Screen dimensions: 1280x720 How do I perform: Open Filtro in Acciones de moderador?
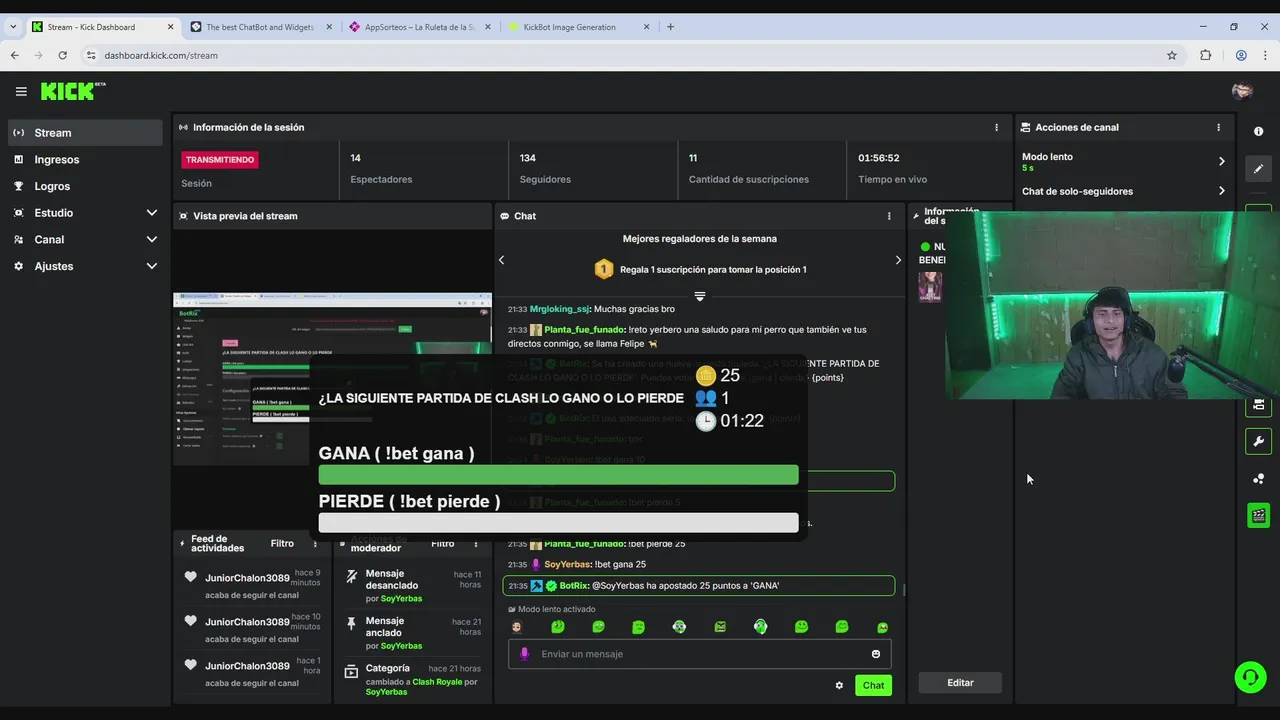[x=443, y=543]
